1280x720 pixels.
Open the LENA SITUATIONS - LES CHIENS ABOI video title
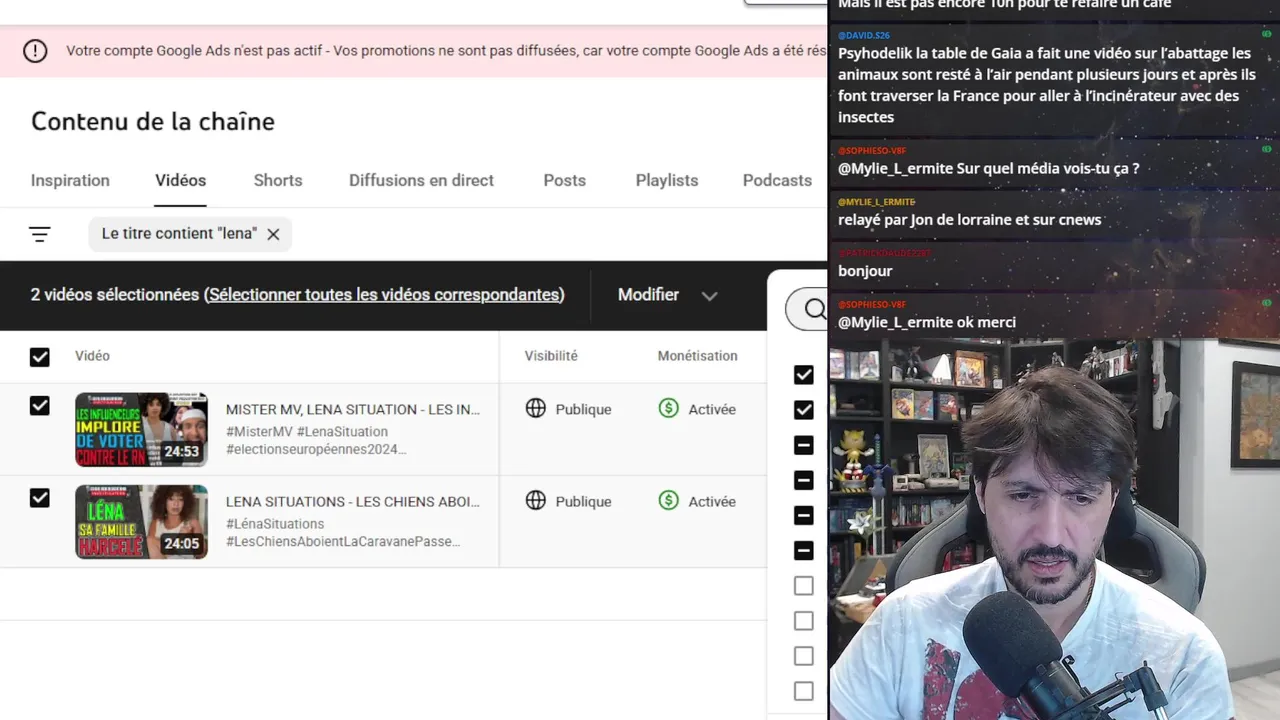pyautogui.click(x=353, y=501)
